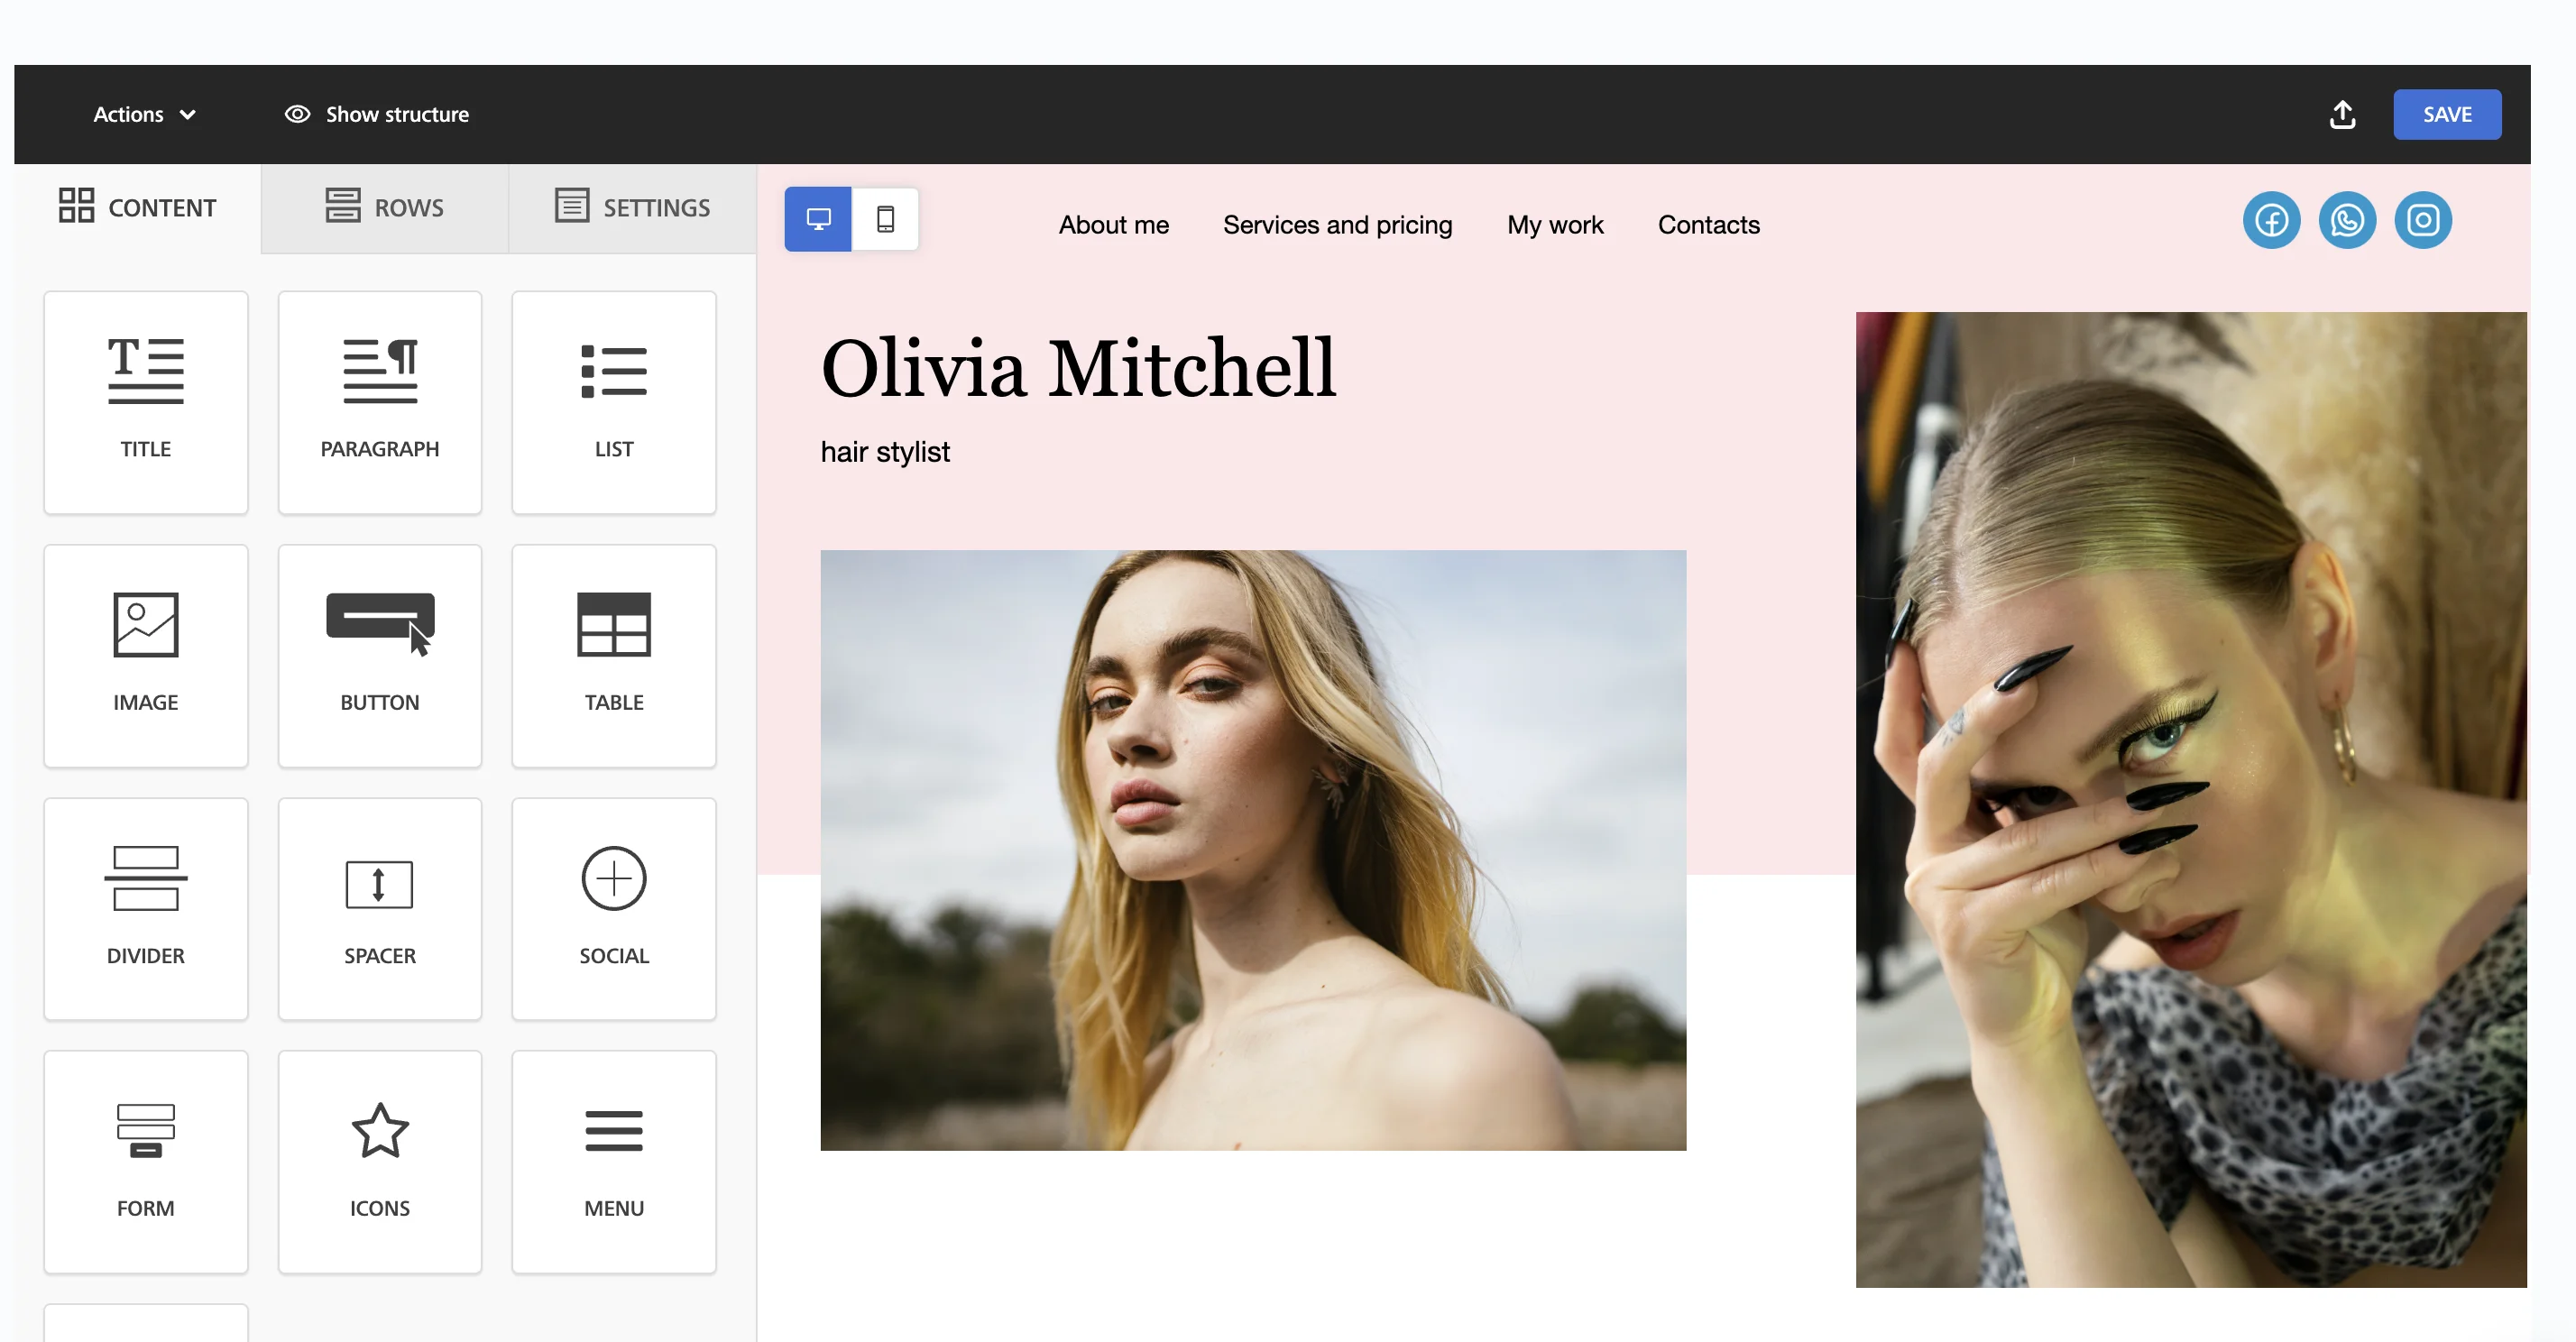Click the export upload icon
Image resolution: width=2576 pixels, height=1342 pixels.
(2342, 114)
